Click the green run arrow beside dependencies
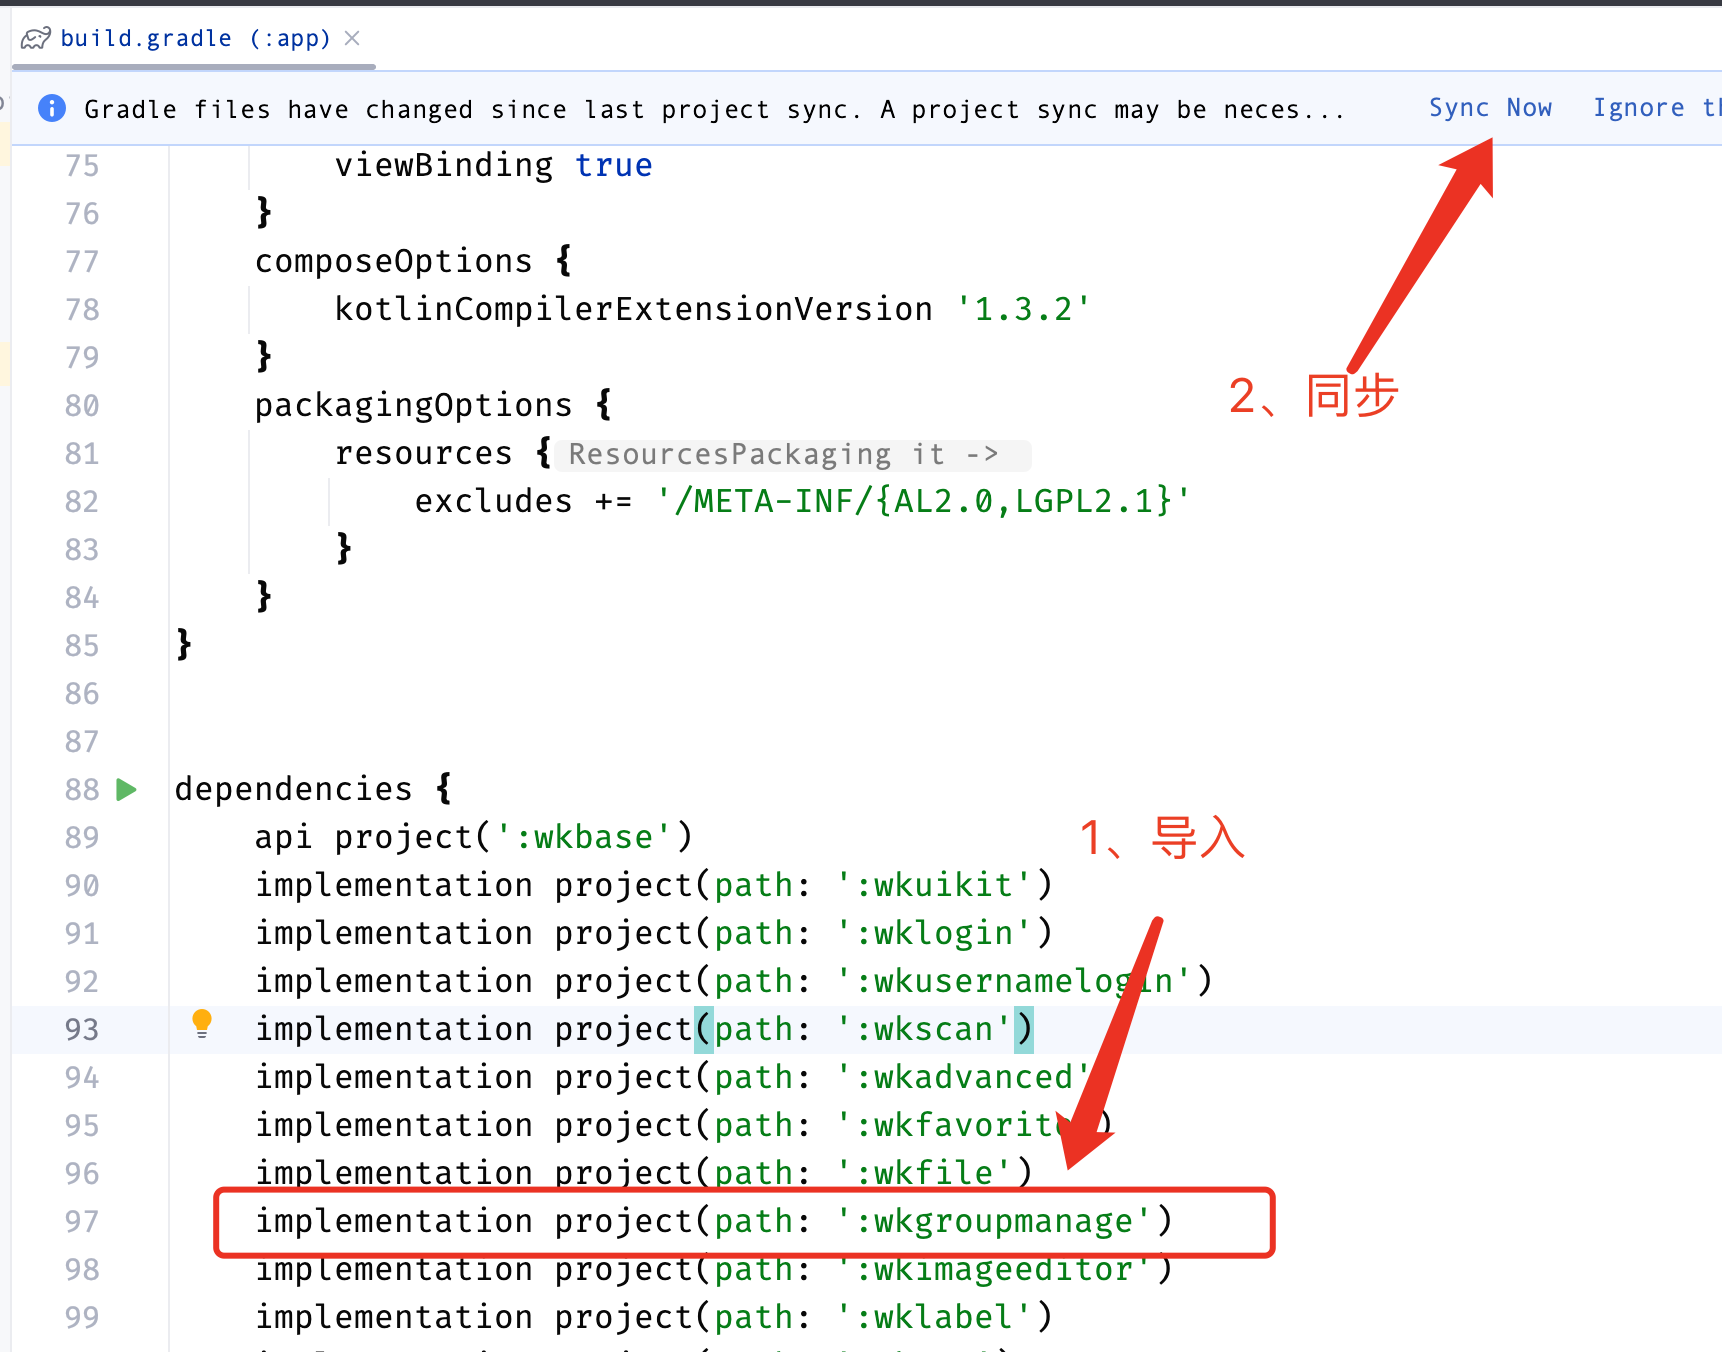The width and height of the screenshot is (1722, 1352). (127, 790)
